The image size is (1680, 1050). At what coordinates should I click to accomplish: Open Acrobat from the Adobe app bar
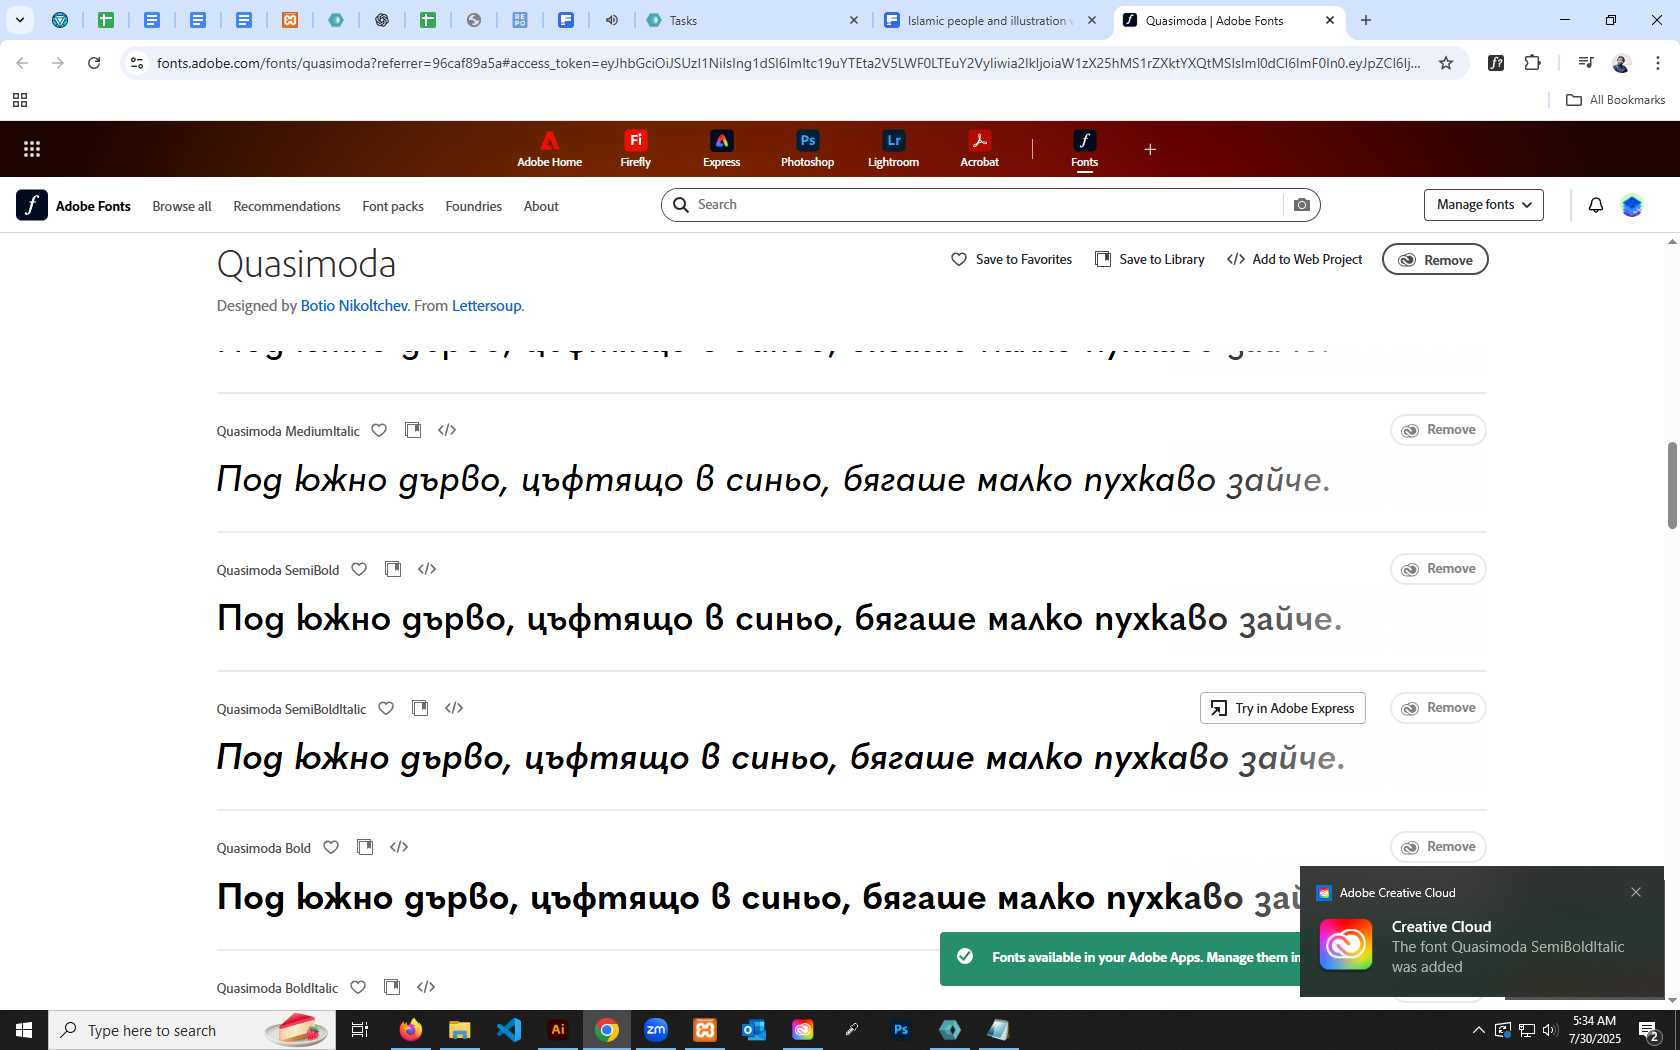click(979, 149)
